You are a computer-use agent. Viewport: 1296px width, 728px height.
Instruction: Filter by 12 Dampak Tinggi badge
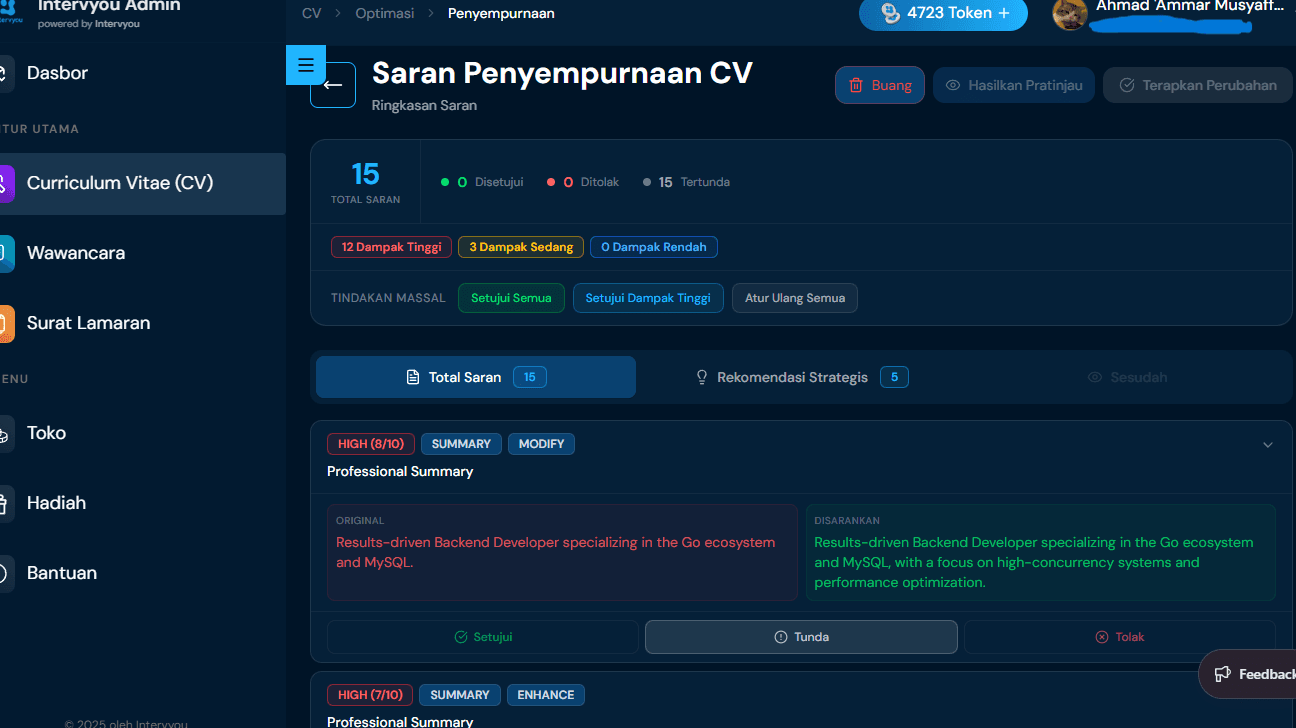tap(391, 247)
